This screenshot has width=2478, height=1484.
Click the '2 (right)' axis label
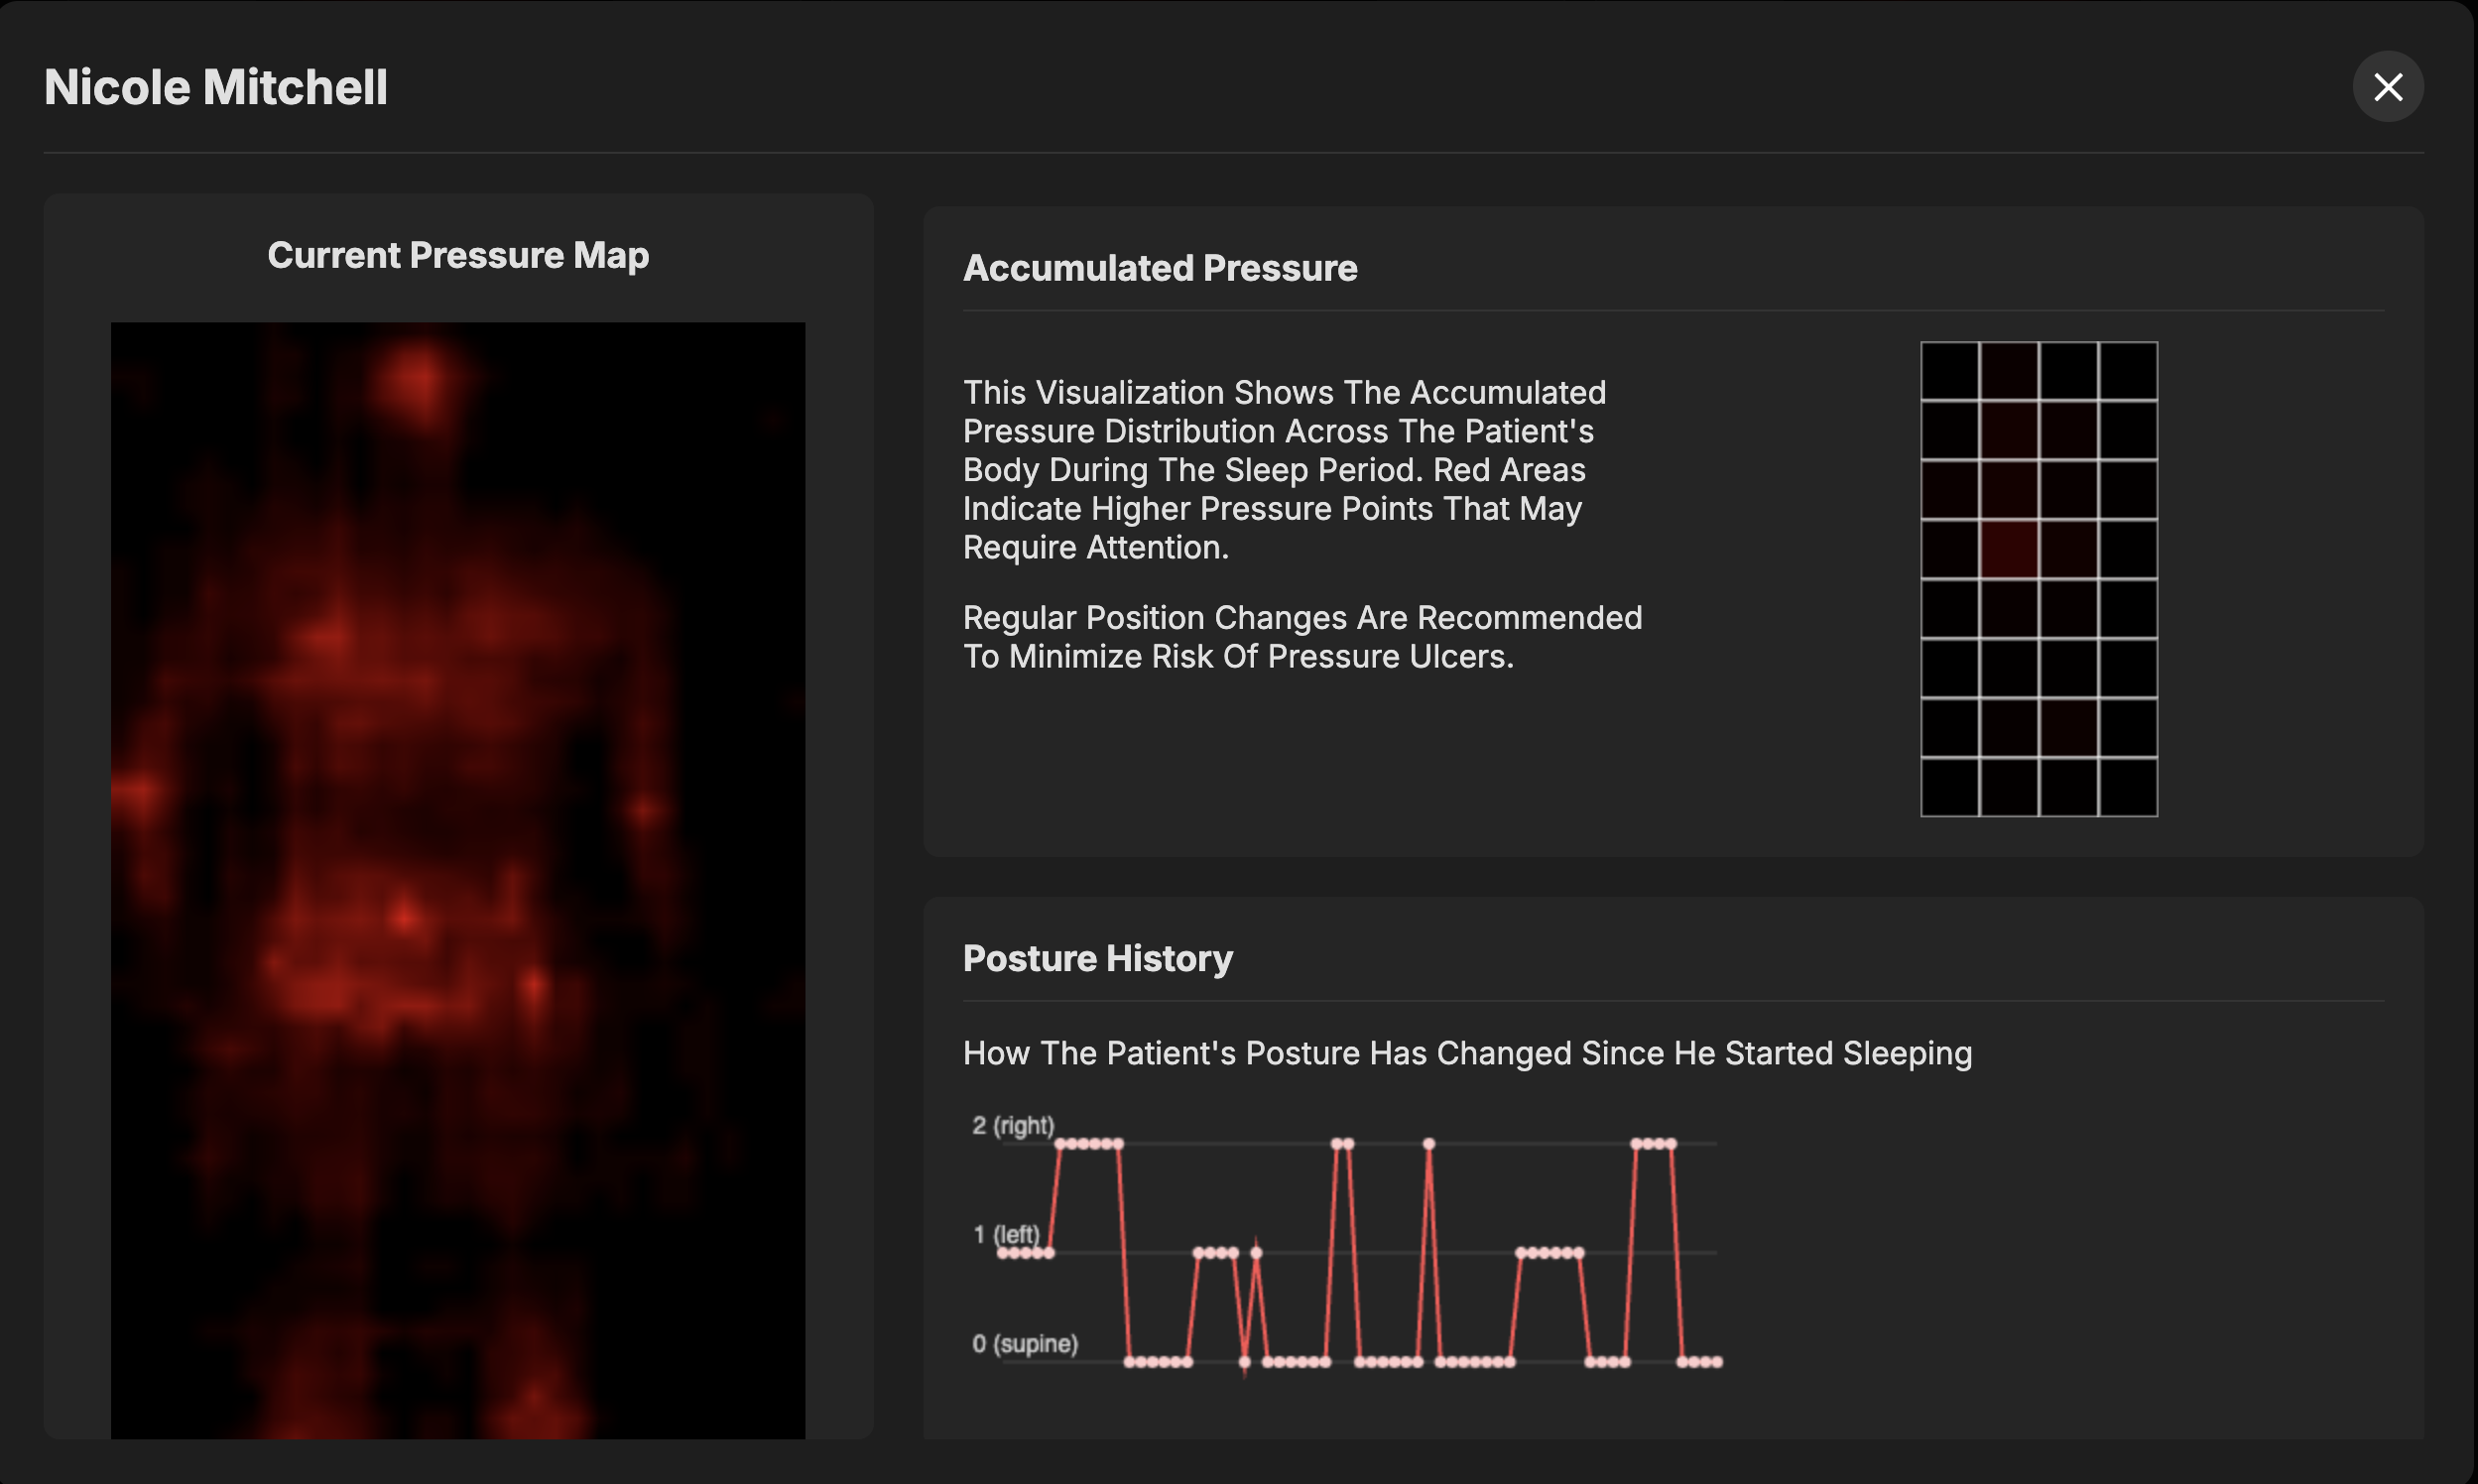[x=1013, y=1125]
